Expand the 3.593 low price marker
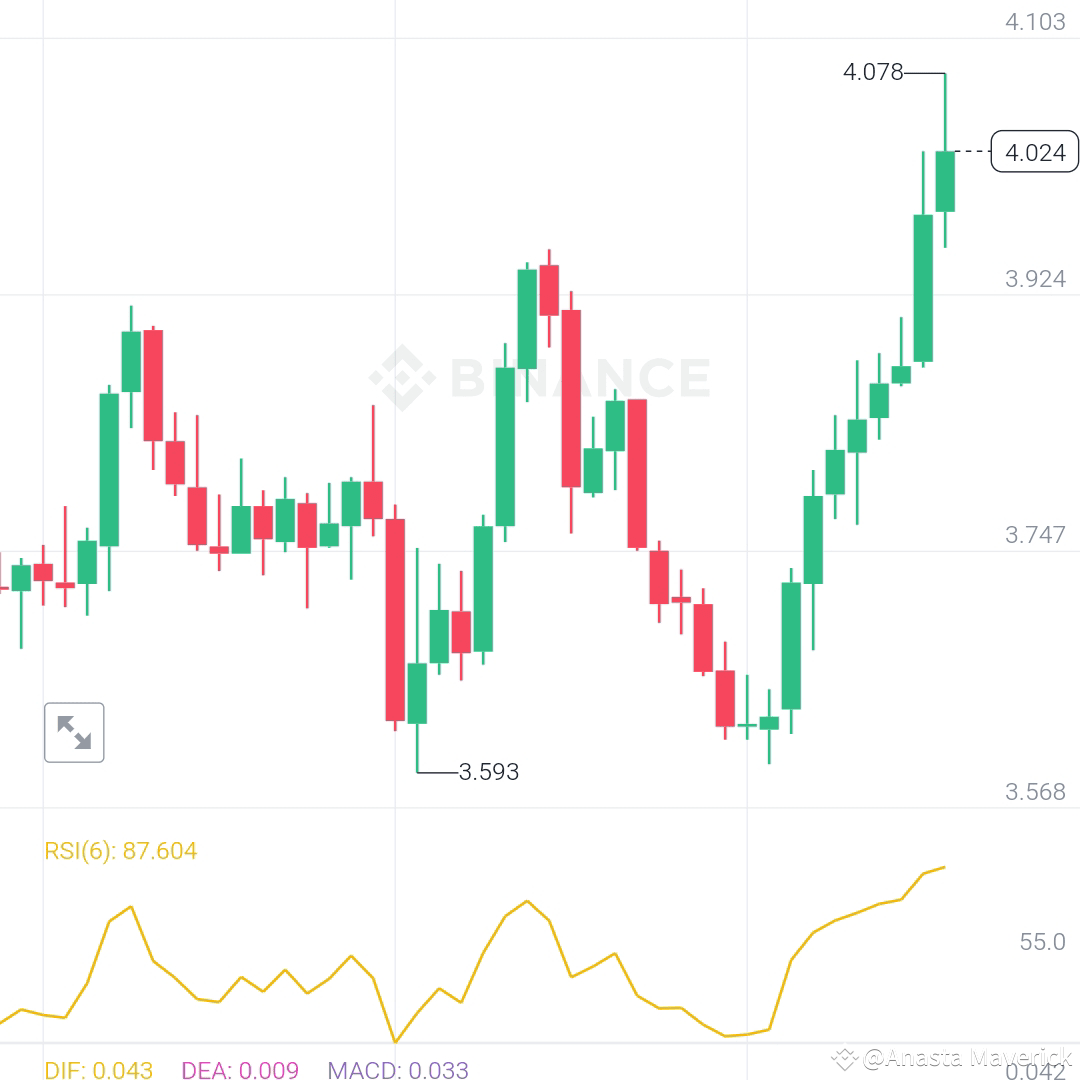 (488, 771)
